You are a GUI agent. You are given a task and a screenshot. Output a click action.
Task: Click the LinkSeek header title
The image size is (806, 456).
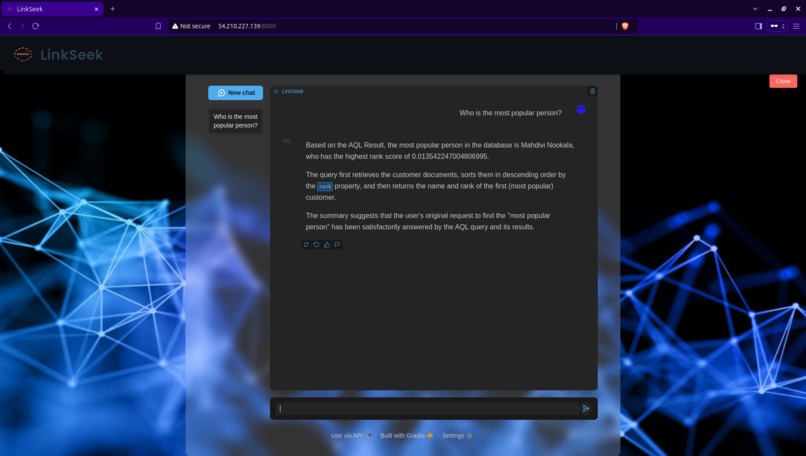[x=71, y=54]
